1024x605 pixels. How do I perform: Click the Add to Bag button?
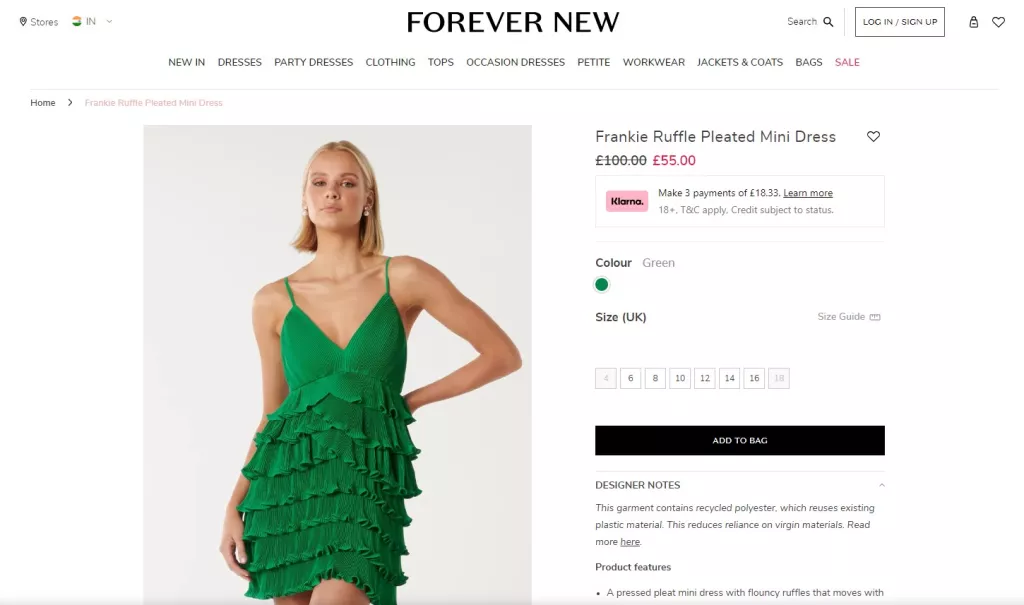click(740, 440)
